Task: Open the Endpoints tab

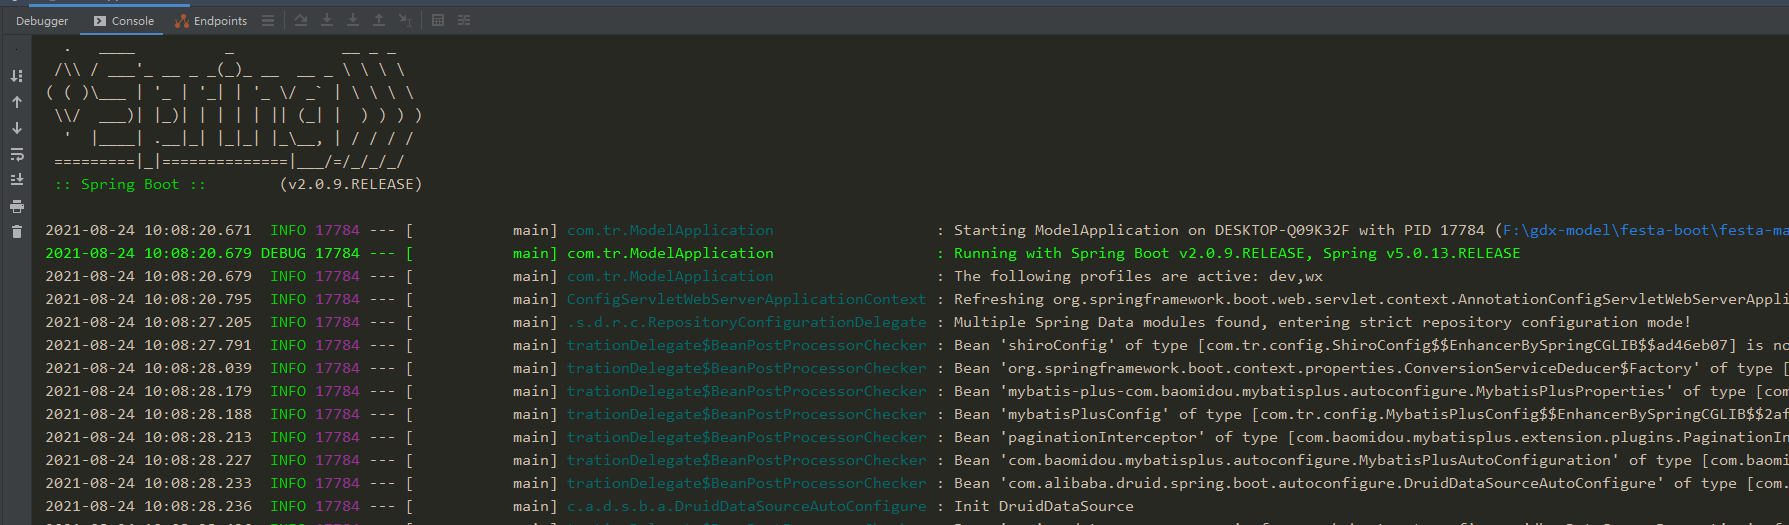Action: [x=211, y=21]
